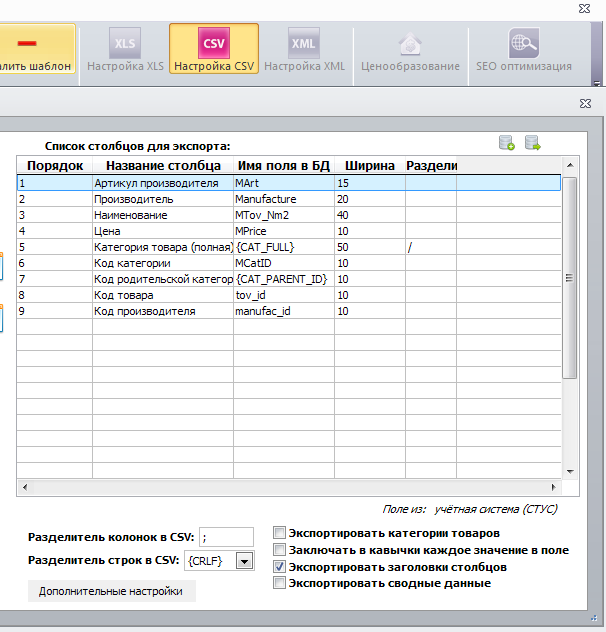Click the delete template (шаблон) button
The height and width of the screenshot is (632, 606).
35,49
